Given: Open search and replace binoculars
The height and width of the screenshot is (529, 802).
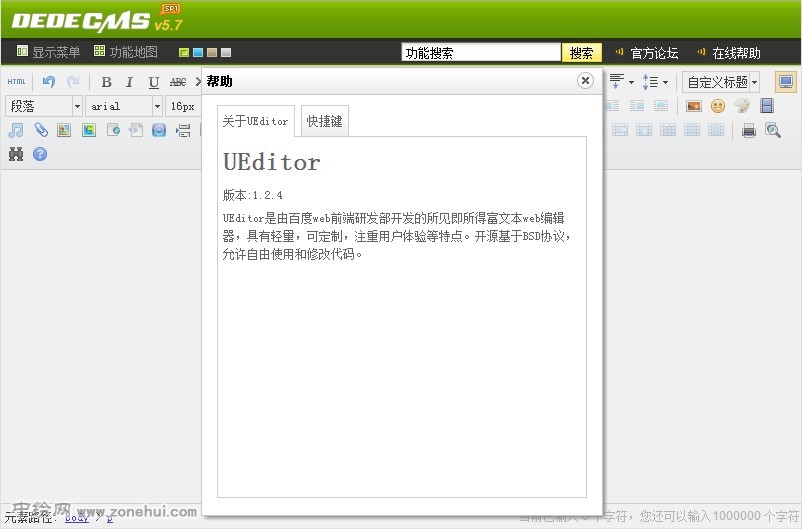Looking at the screenshot, I should [x=16, y=154].
